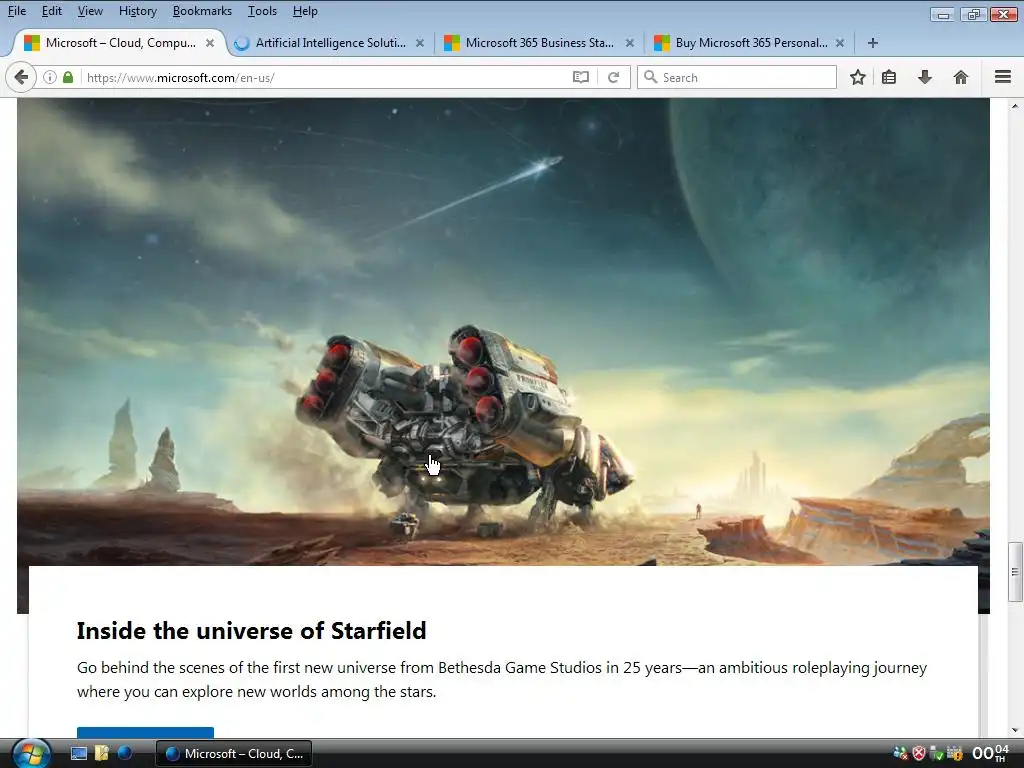Screen dimensions: 1024x768
Task: Click the green padlock security icon
Action: click(68, 77)
